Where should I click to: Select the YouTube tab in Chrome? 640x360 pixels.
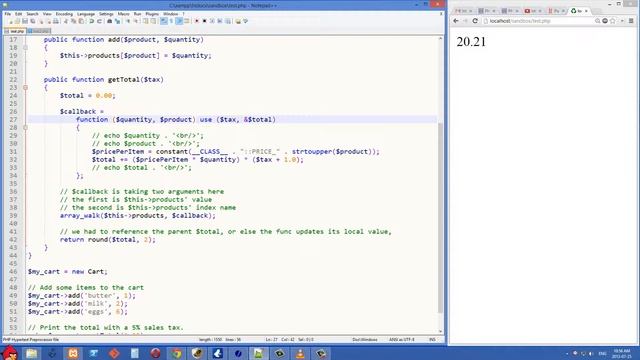point(532,11)
